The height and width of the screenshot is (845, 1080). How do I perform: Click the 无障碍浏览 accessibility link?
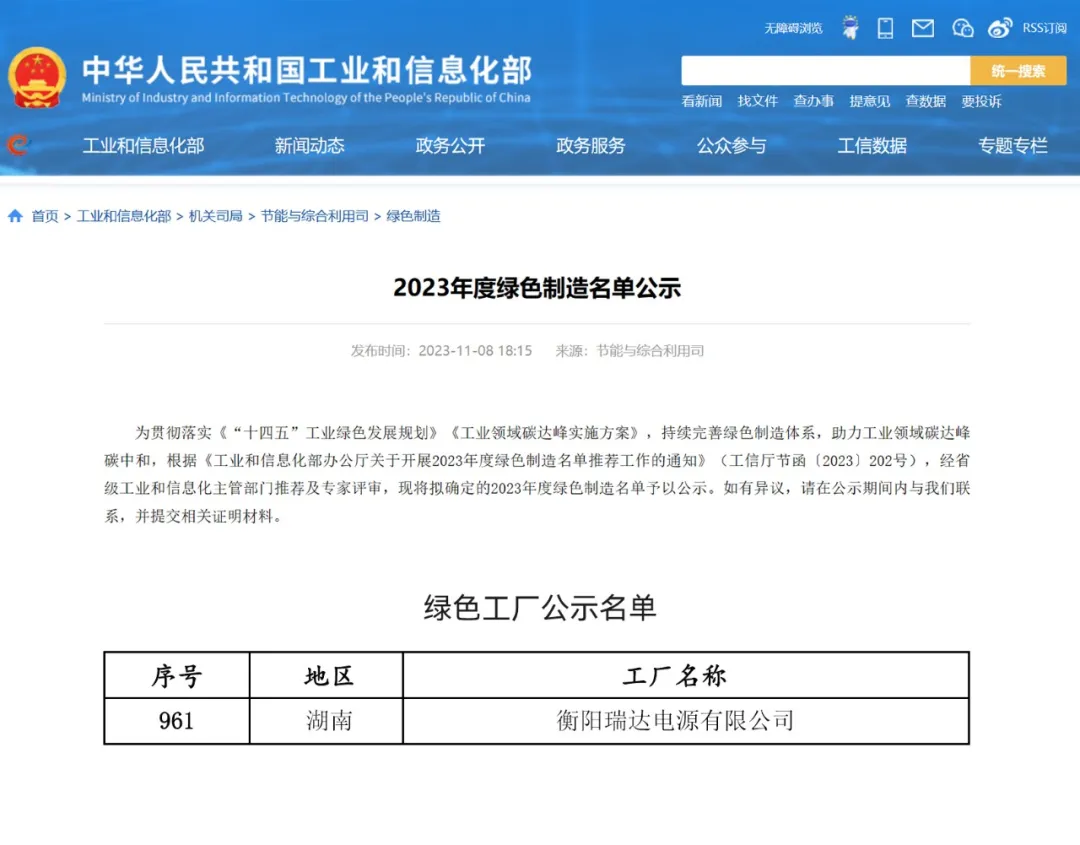point(793,28)
